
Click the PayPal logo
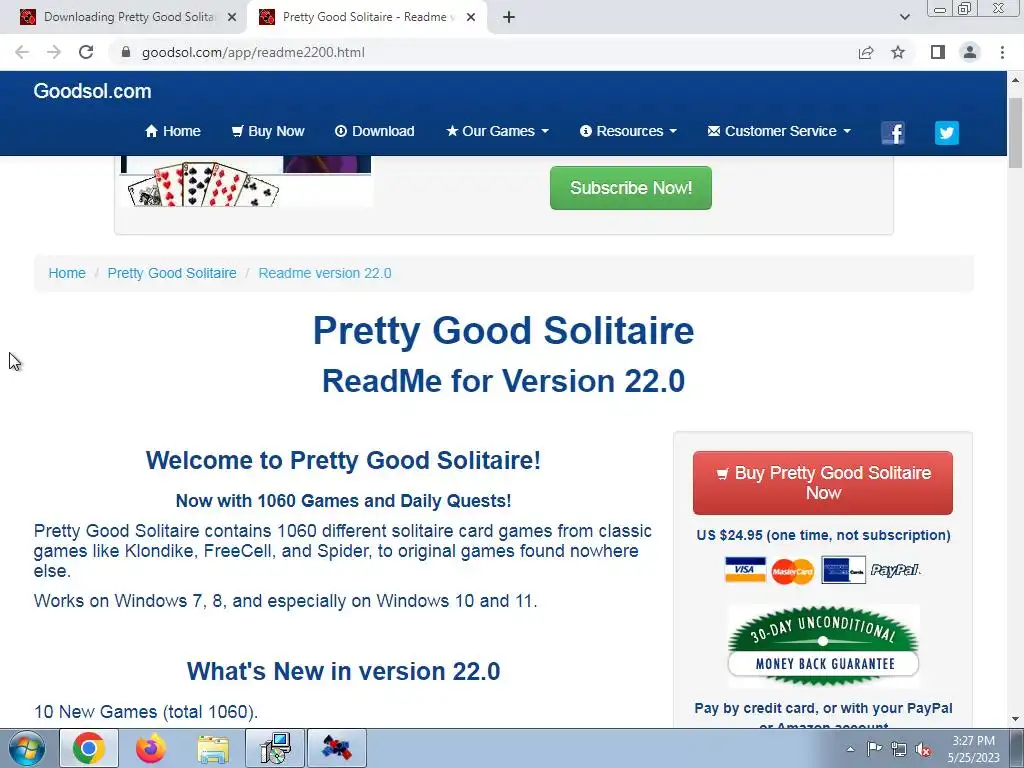[x=895, y=570]
